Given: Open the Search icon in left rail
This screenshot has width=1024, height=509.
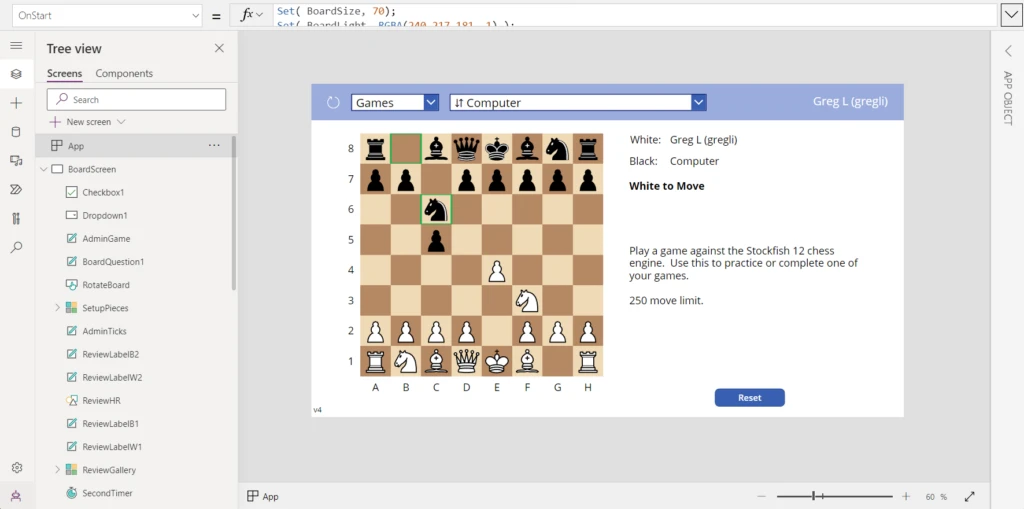Looking at the screenshot, I should coord(16,247).
